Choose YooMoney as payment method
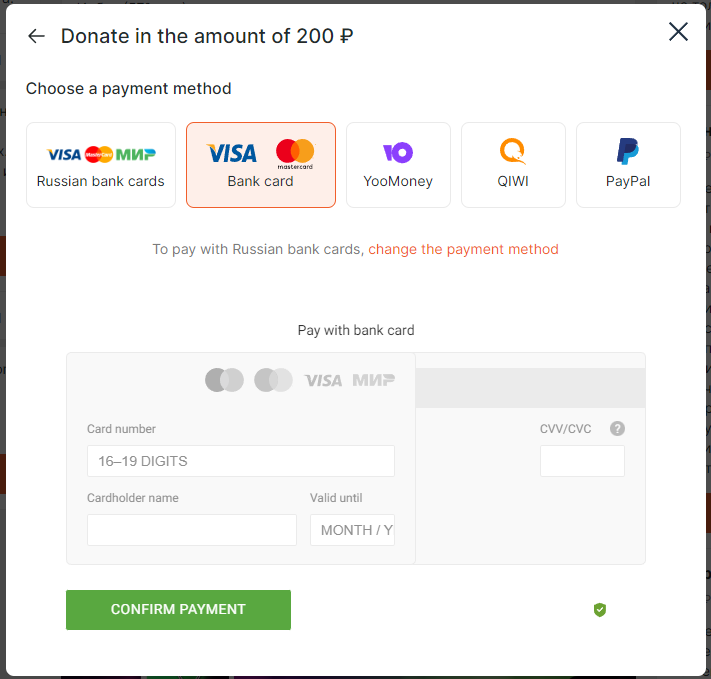711x679 pixels. pyautogui.click(x=398, y=165)
